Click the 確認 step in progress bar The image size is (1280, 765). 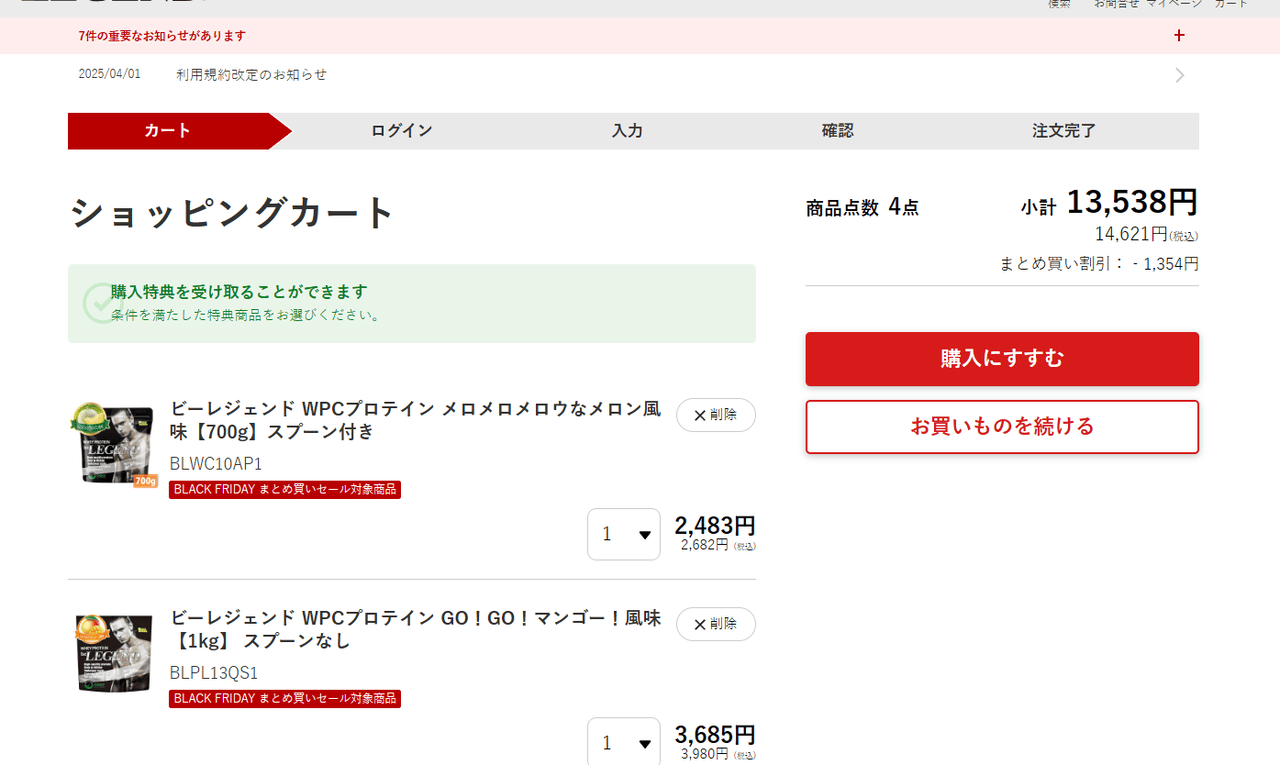[837, 131]
